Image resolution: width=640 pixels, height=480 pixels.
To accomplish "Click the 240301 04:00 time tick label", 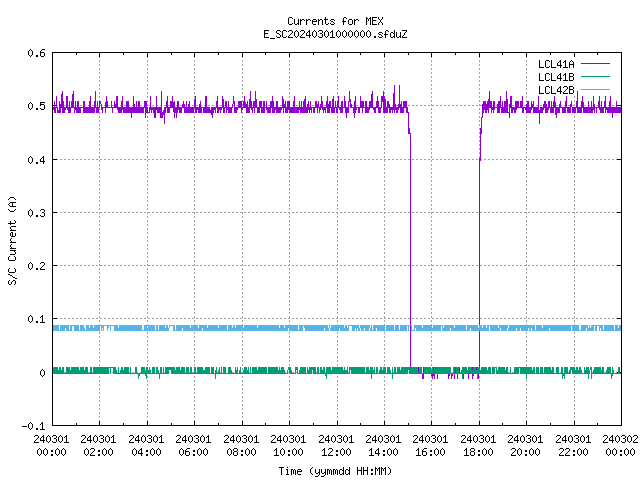I will 146,446.
